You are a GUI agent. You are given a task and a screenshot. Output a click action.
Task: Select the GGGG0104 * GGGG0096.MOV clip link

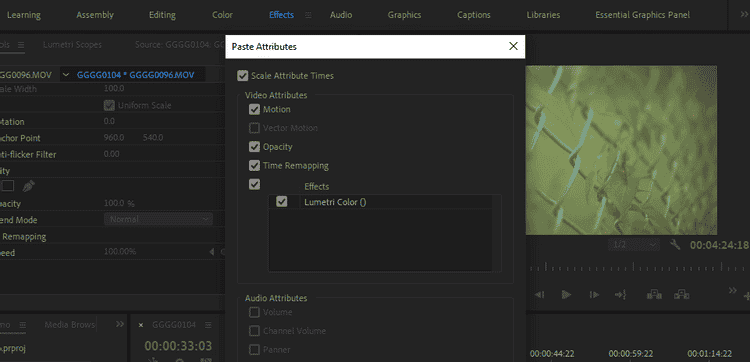tap(135, 75)
